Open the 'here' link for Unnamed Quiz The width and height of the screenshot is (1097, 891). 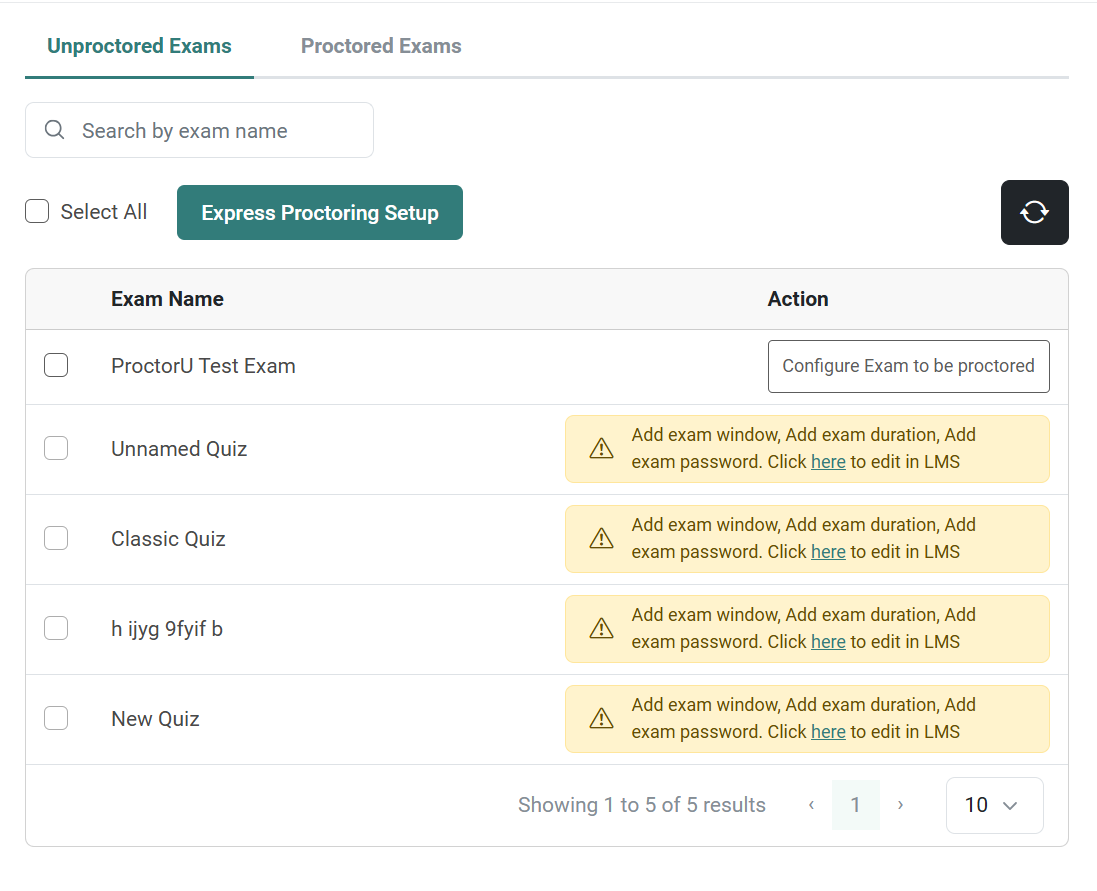[828, 462]
